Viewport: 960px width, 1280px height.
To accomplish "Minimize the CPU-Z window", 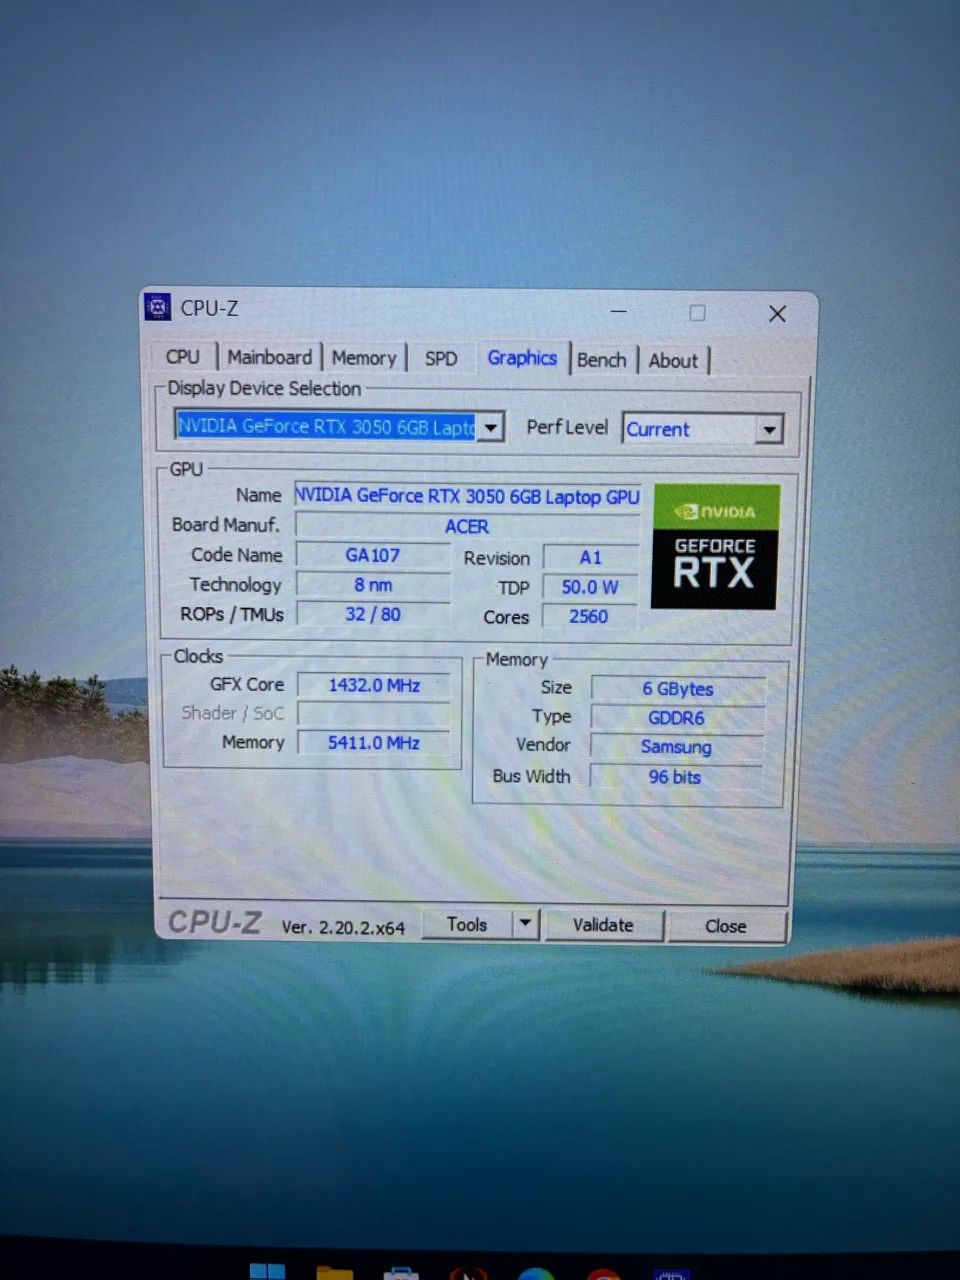I will coord(619,312).
